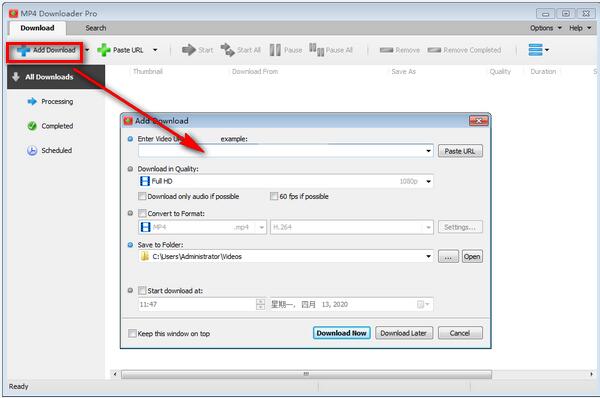Click the Download From column header
Screen dimensions: 600x398
[255, 72]
